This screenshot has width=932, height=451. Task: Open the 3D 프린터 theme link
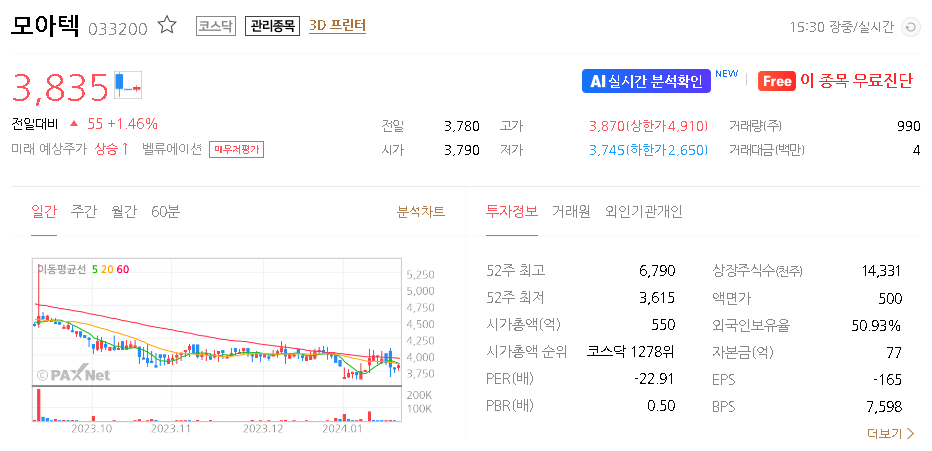[337, 26]
